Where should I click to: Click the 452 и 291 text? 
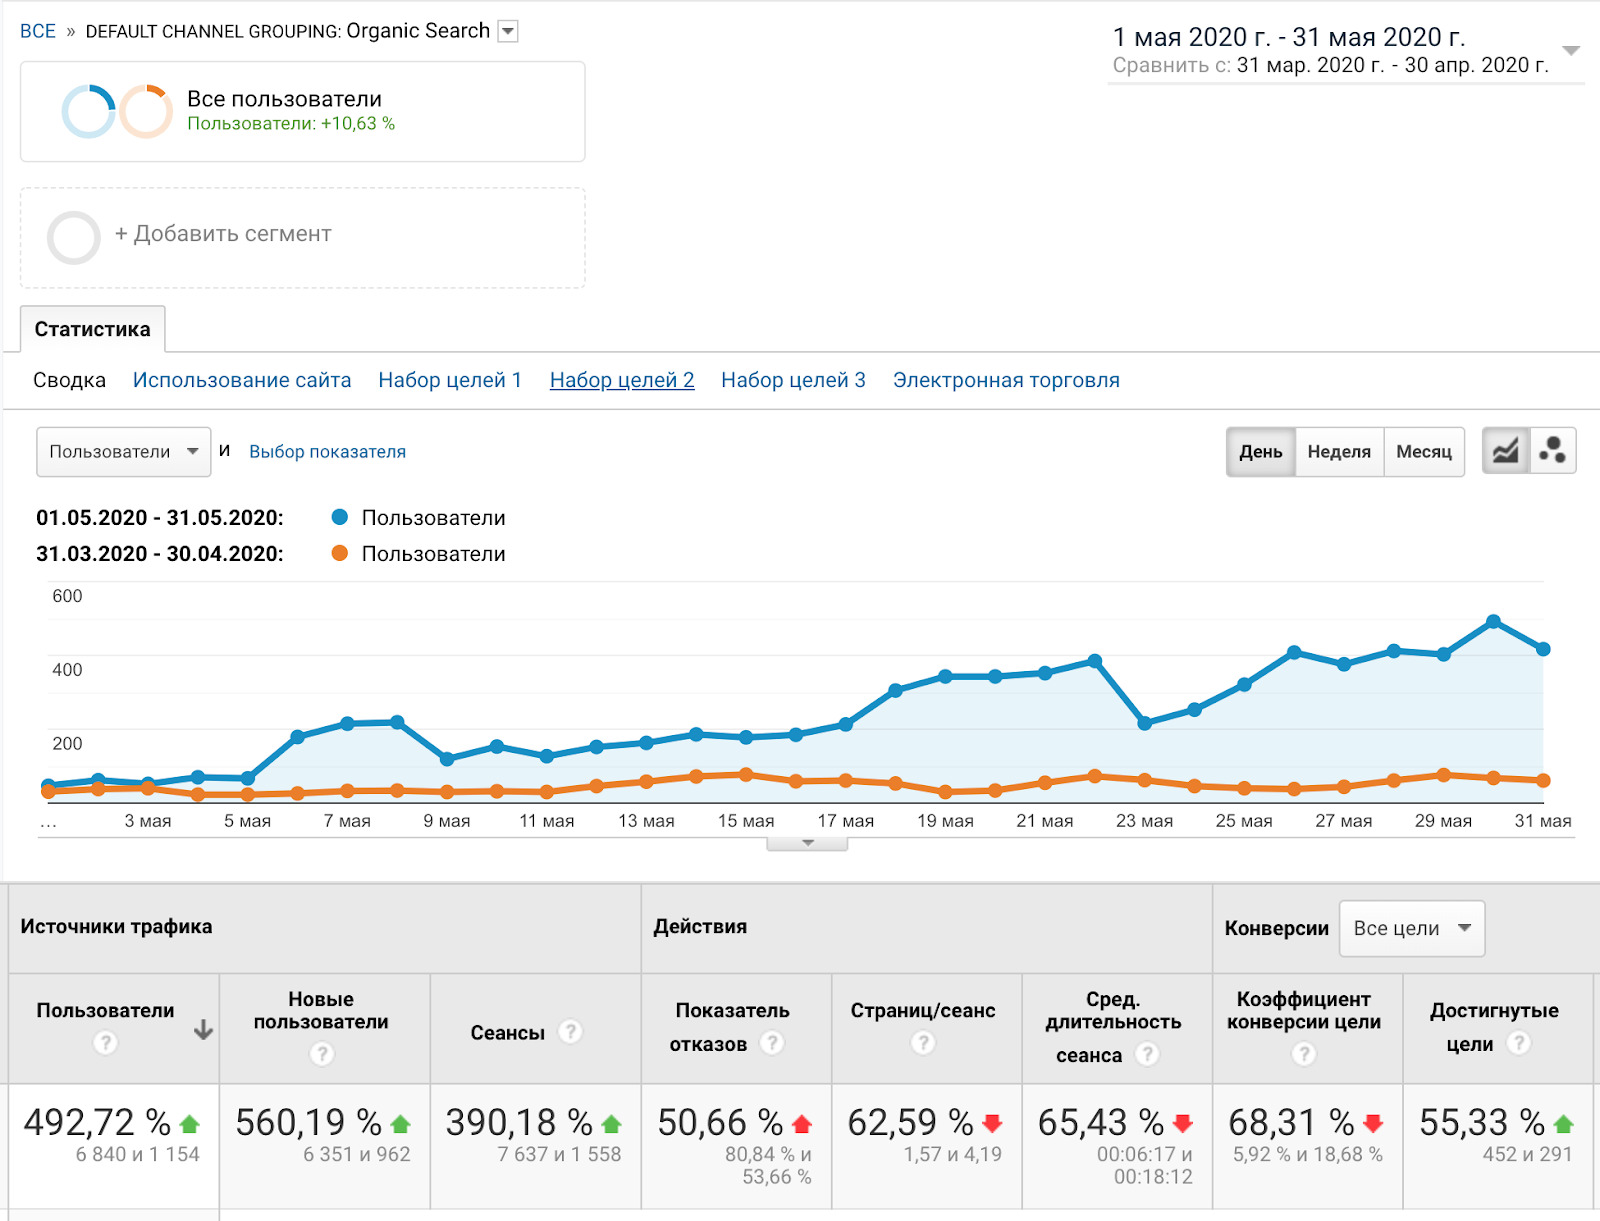pyautogui.click(x=1527, y=1154)
